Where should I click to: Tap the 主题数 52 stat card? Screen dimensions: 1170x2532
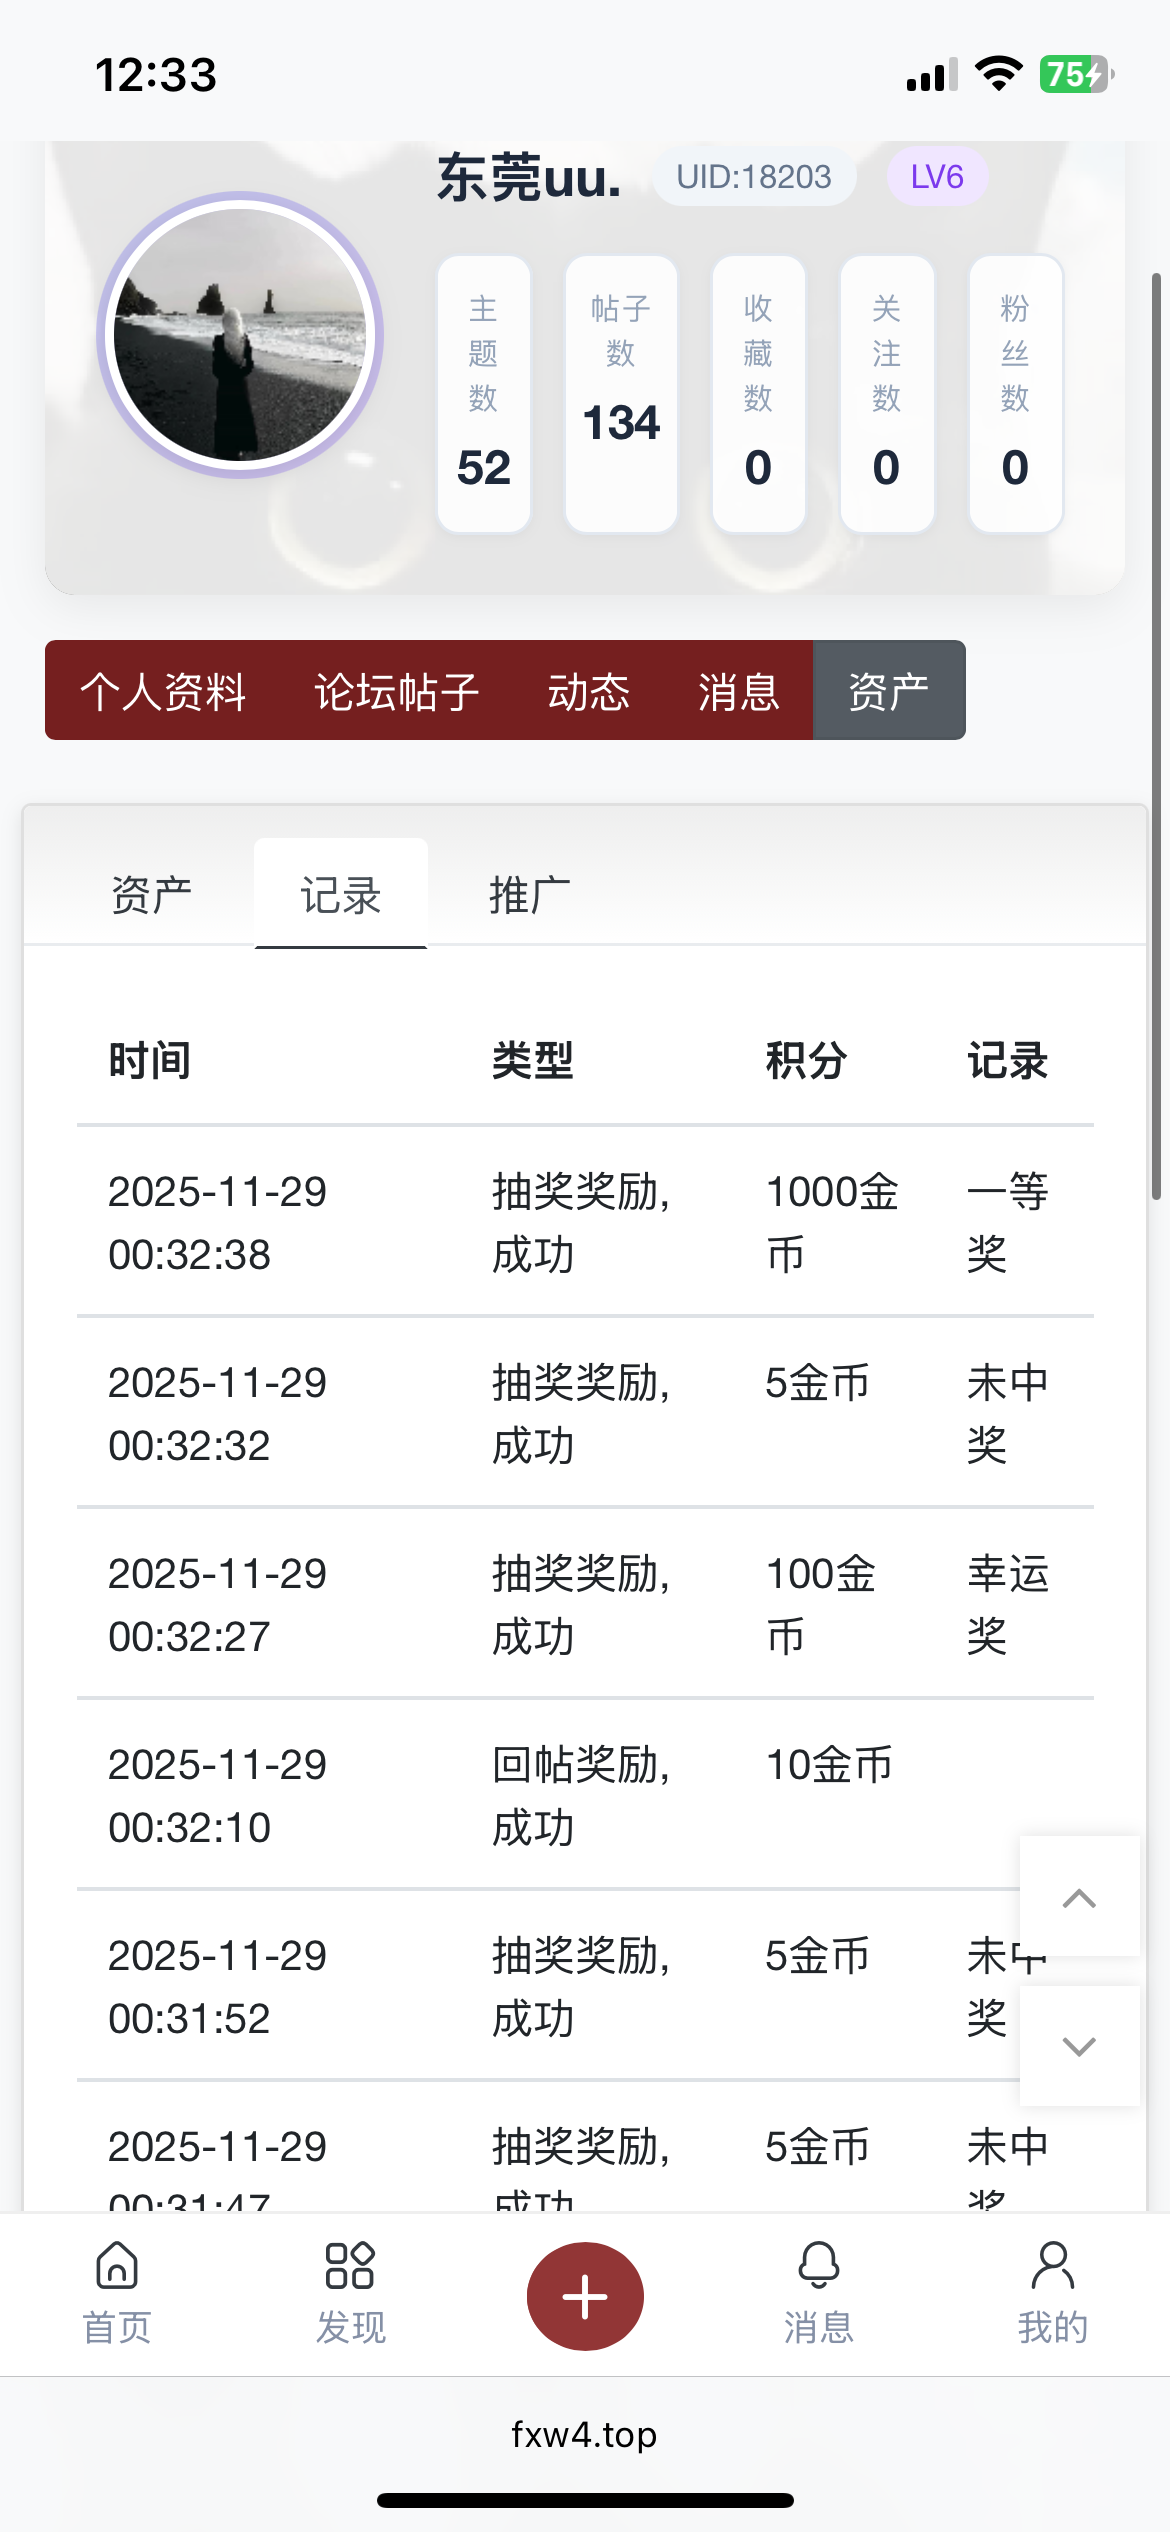(x=484, y=394)
